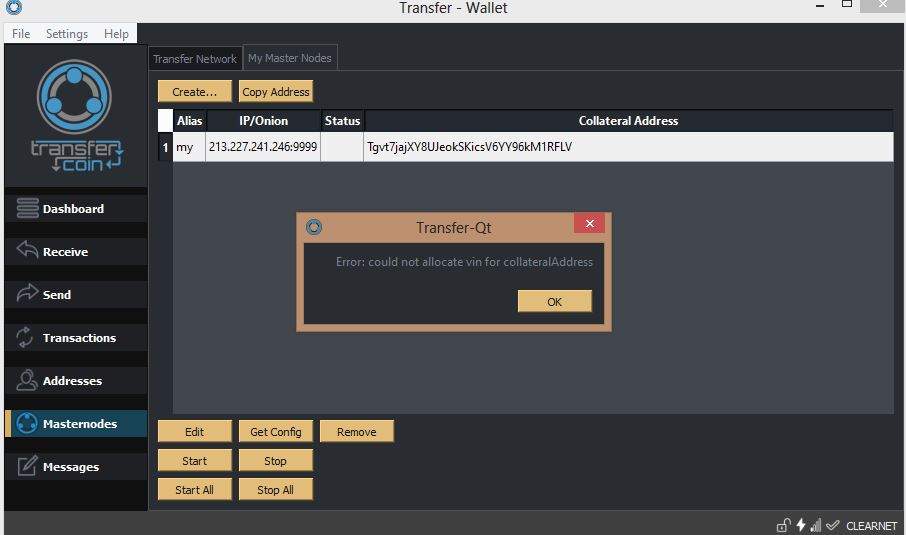
Task: Select the 'my' alias cell
Action: [189, 147]
